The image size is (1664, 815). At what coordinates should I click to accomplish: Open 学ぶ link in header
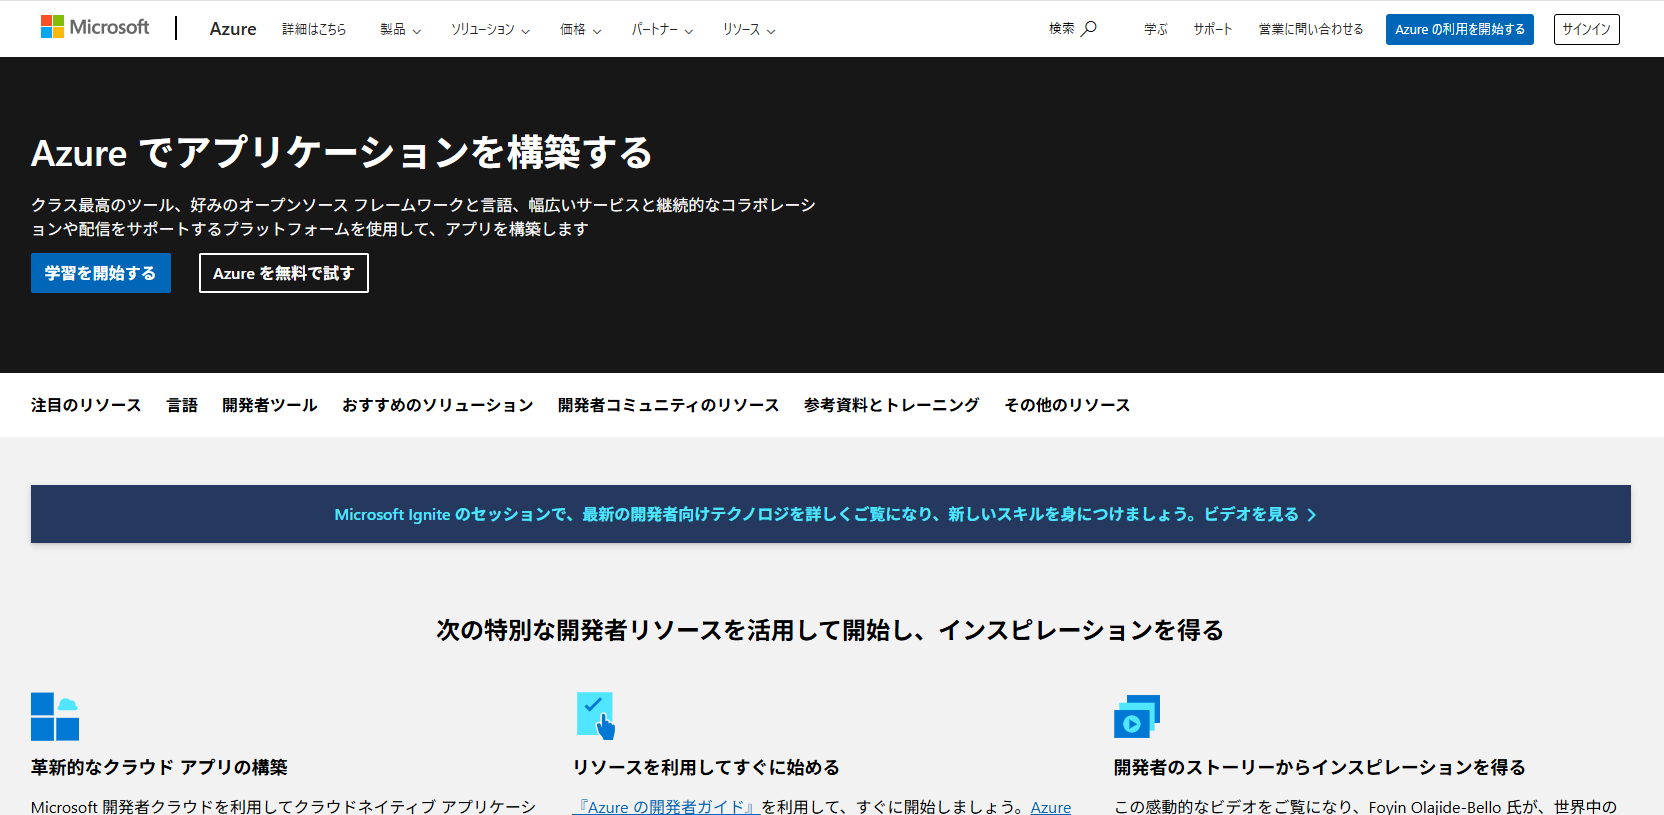click(x=1156, y=29)
